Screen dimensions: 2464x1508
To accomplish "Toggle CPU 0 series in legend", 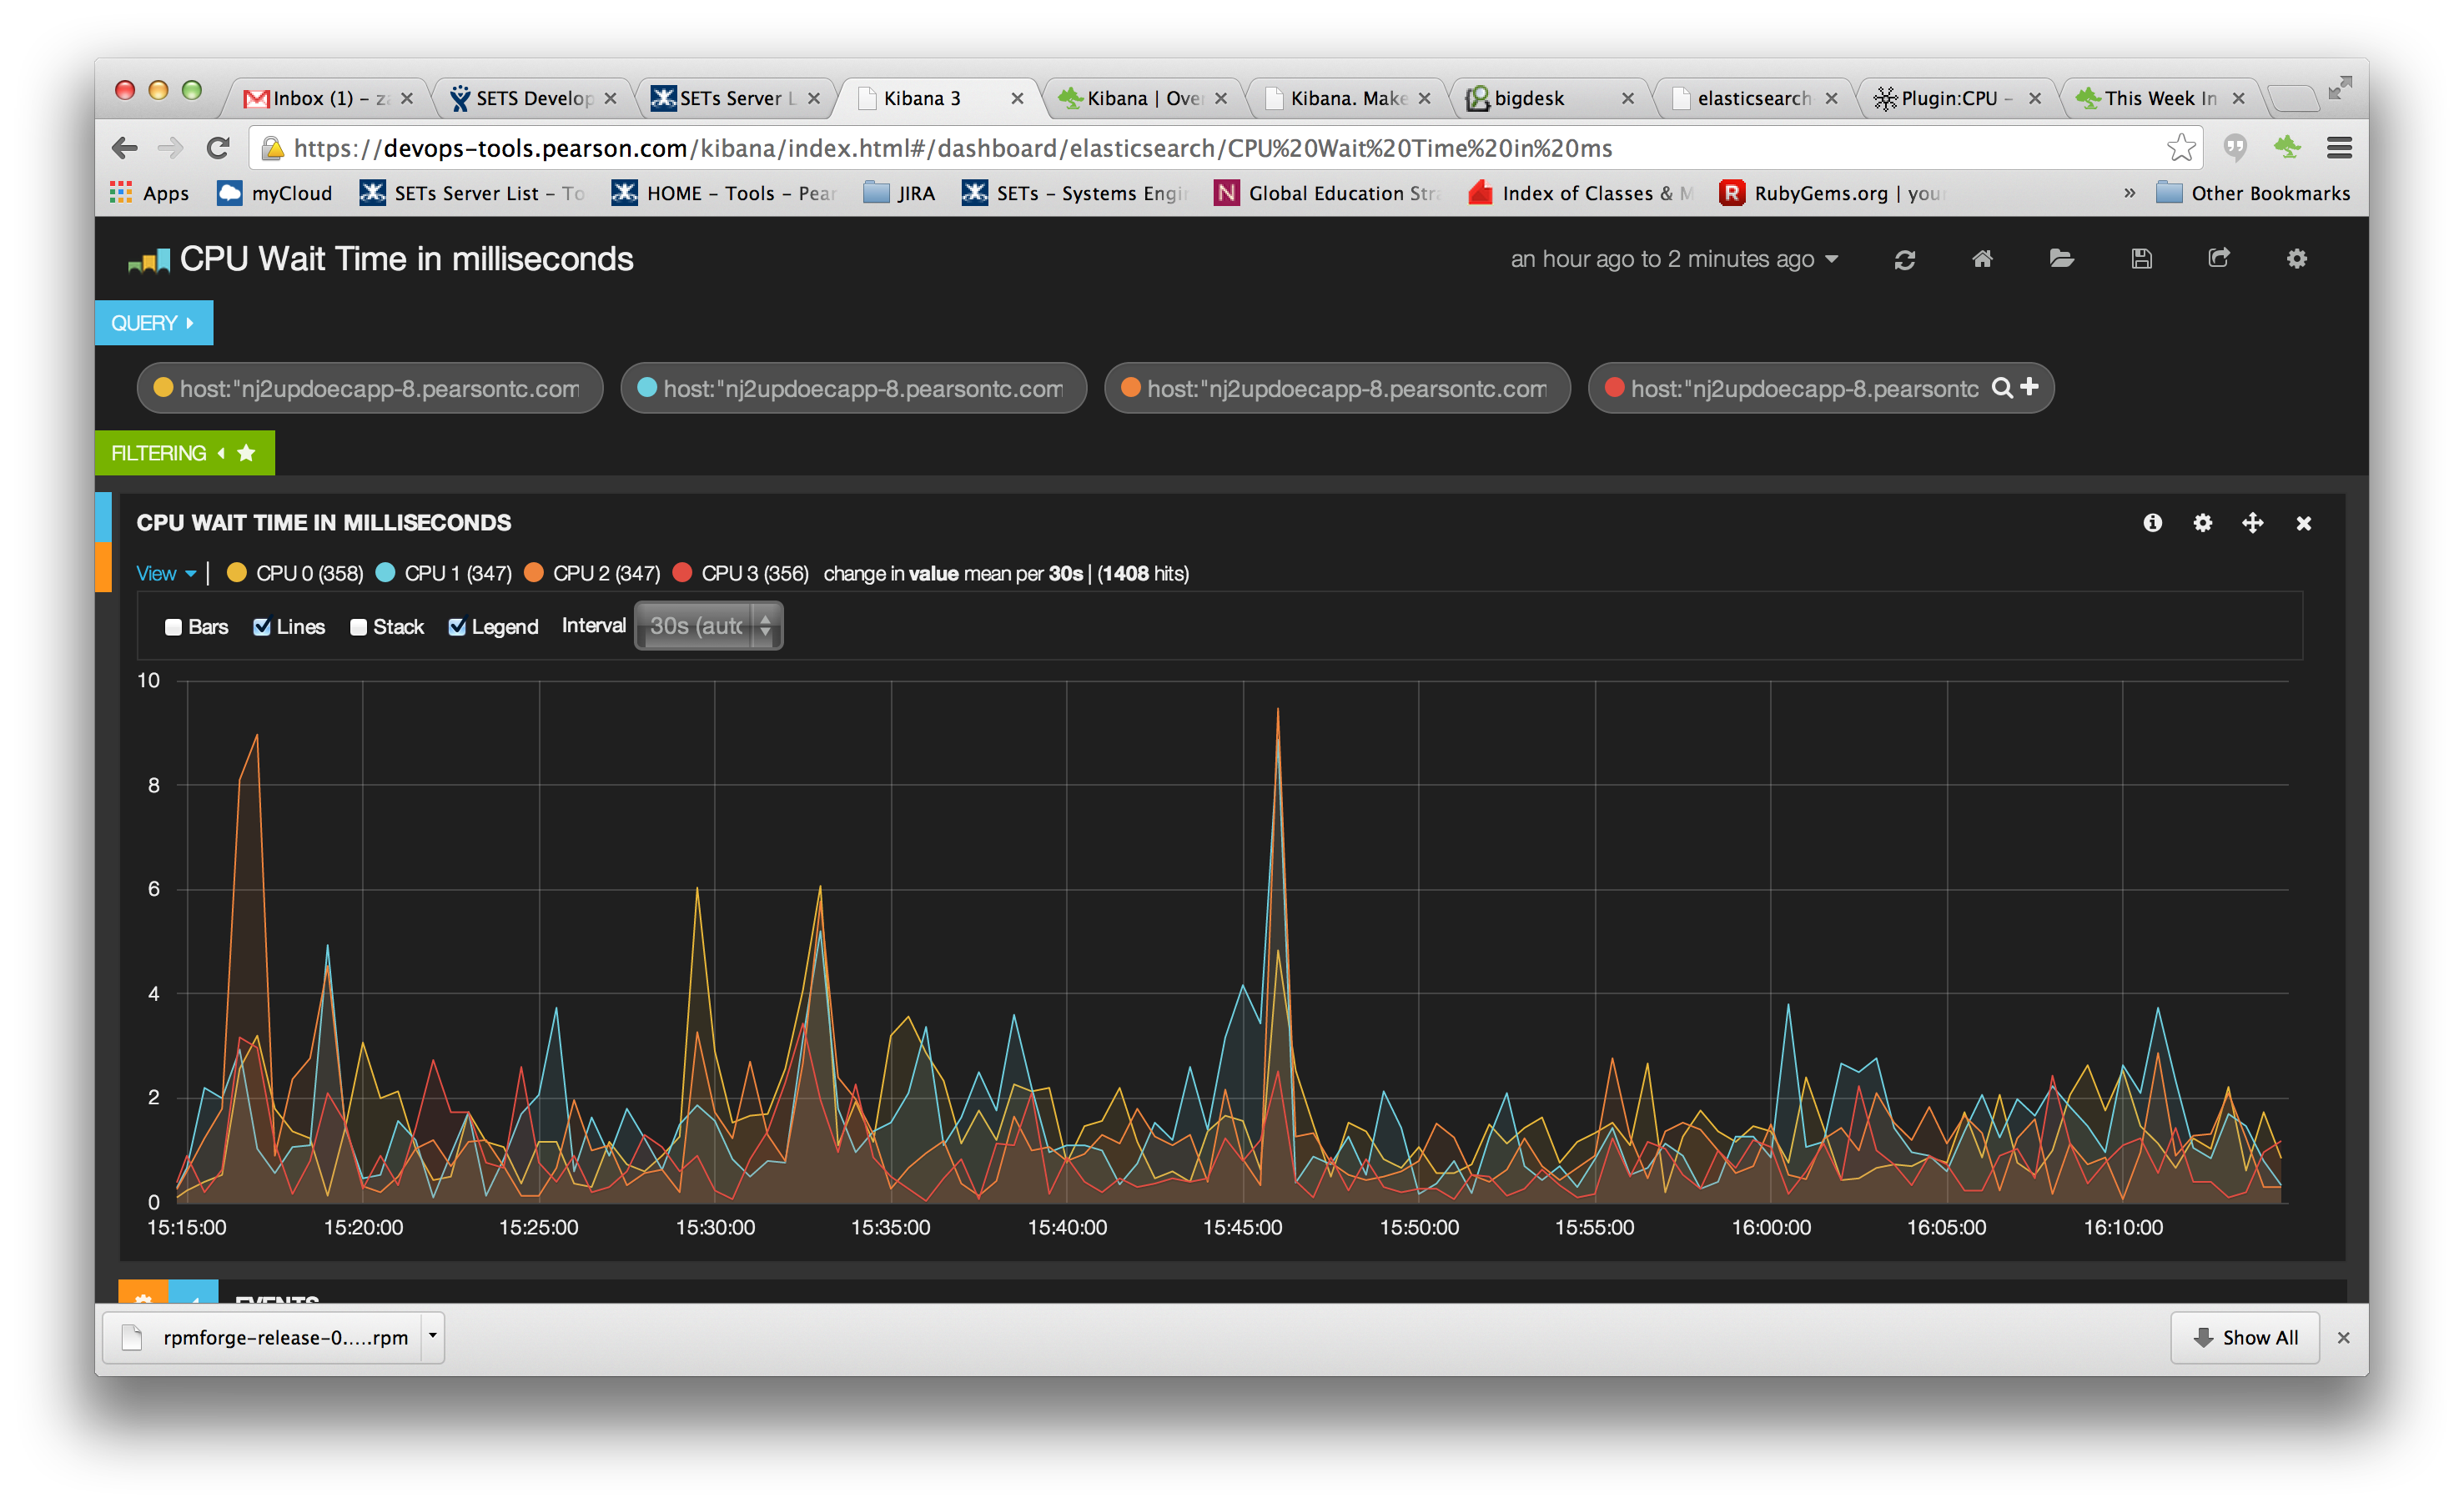I will point(295,573).
